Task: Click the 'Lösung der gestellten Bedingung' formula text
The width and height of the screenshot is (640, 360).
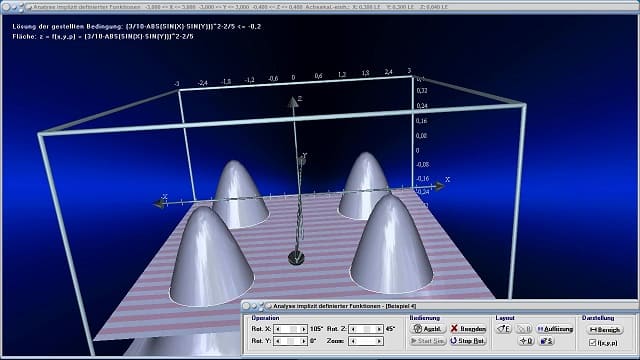Action: click(x=137, y=27)
